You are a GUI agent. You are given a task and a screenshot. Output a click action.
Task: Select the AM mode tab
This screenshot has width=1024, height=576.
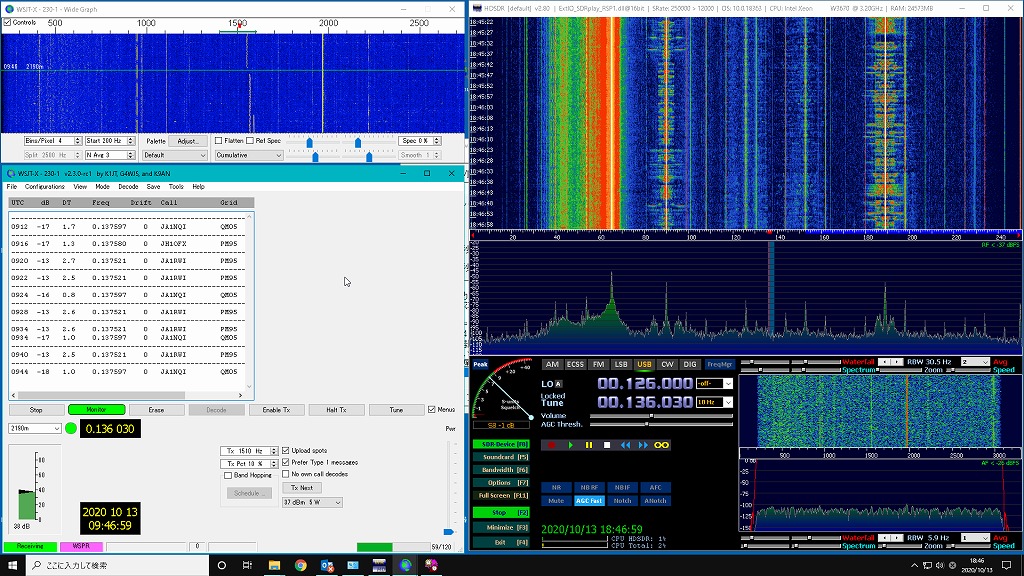click(552, 364)
